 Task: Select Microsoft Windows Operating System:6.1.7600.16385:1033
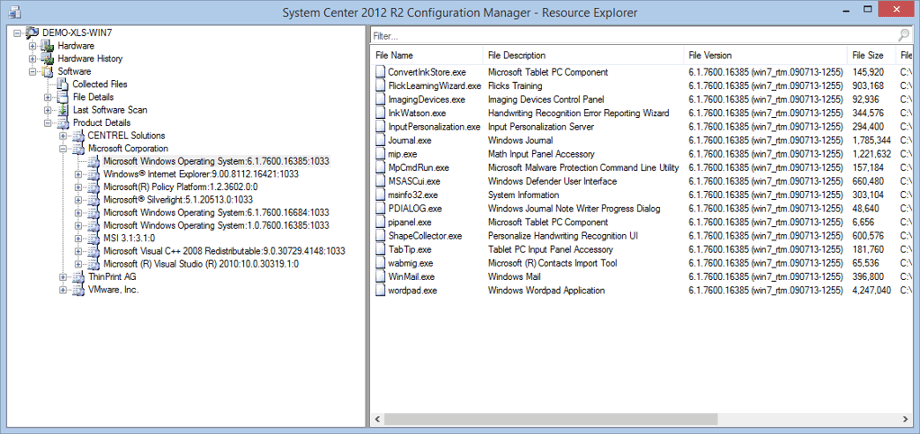(x=216, y=161)
